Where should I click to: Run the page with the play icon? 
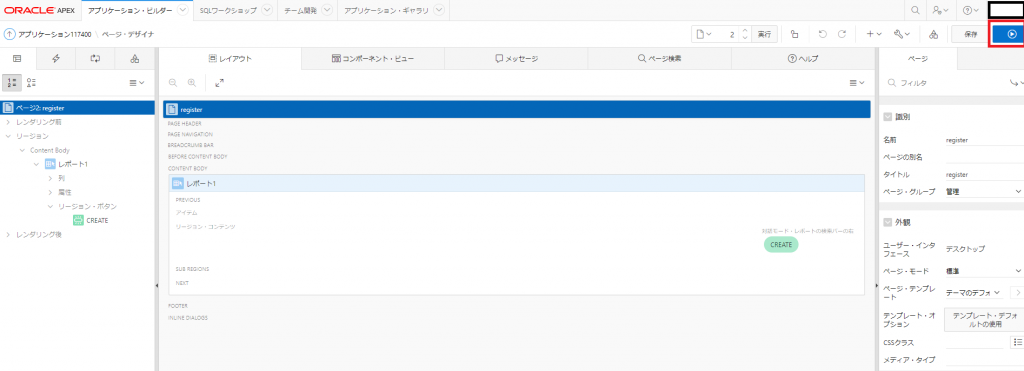click(x=1011, y=35)
